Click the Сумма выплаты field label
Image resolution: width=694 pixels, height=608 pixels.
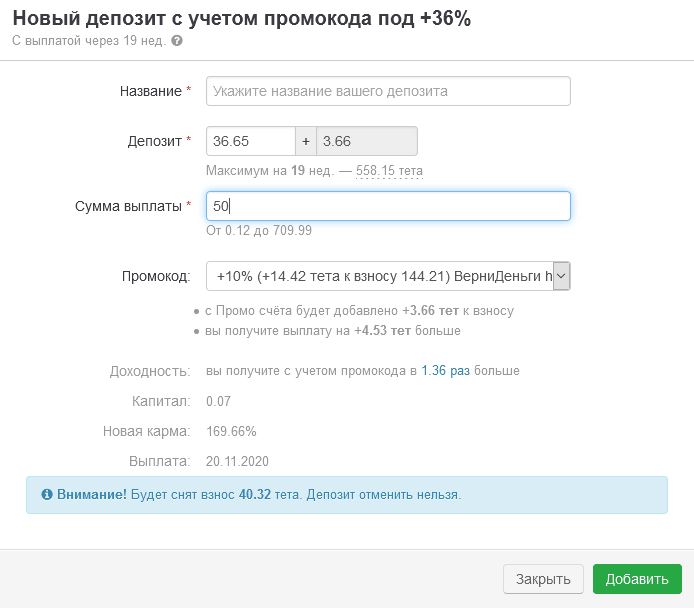(129, 206)
